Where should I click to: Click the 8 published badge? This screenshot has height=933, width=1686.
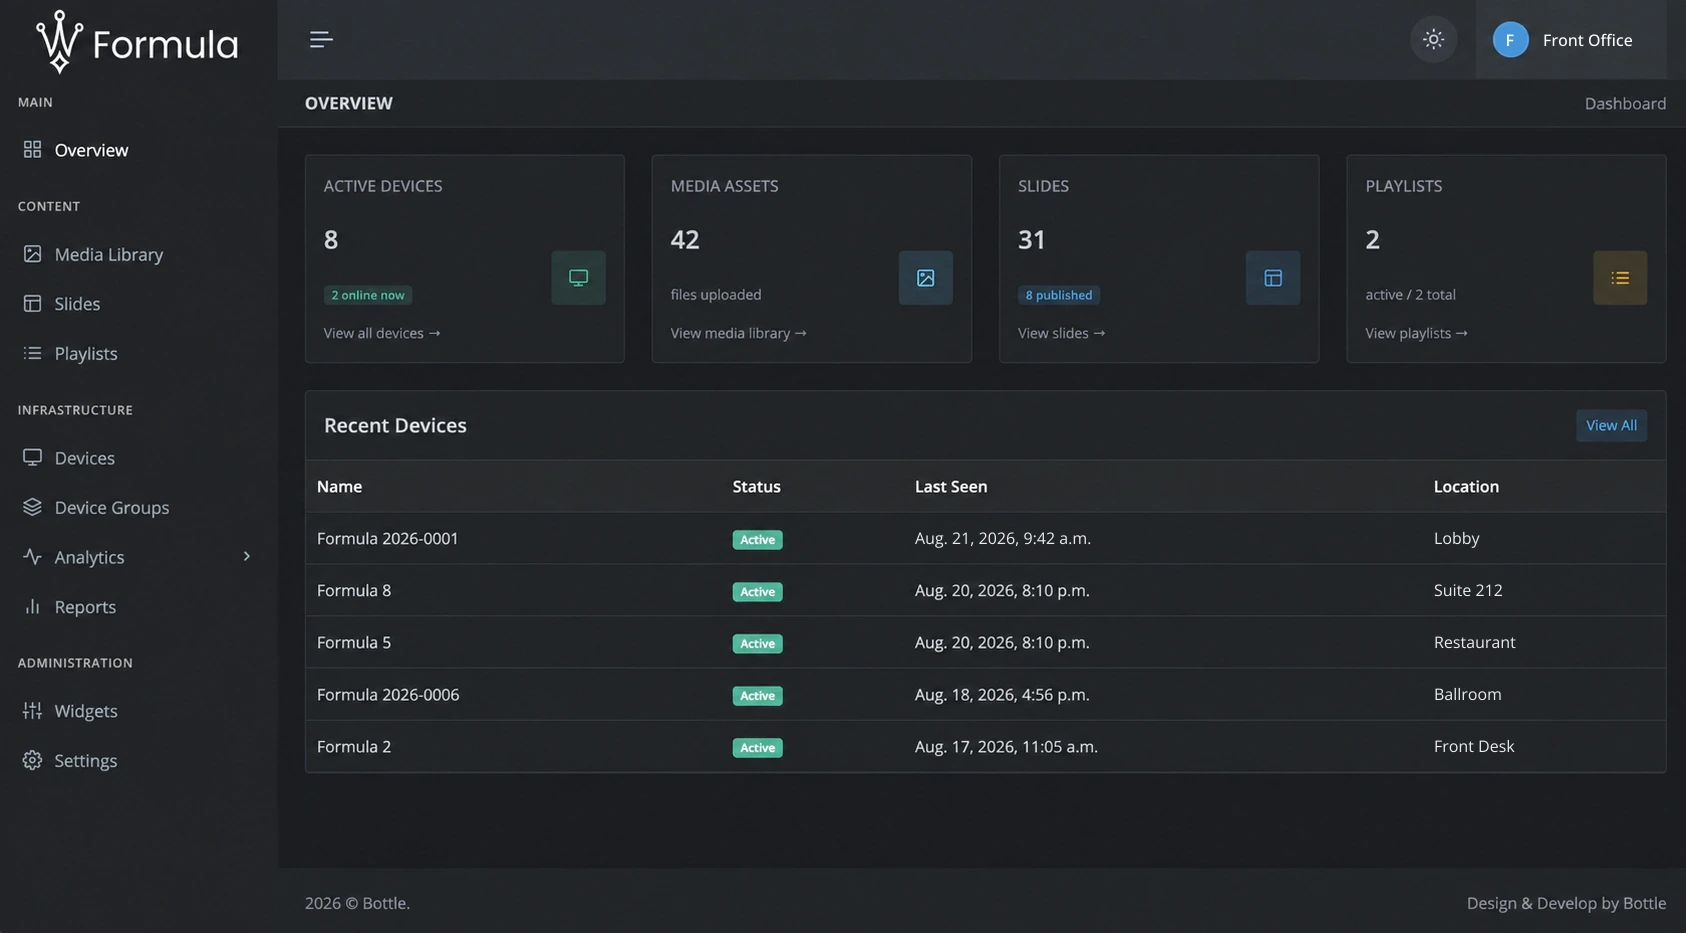1059,295
